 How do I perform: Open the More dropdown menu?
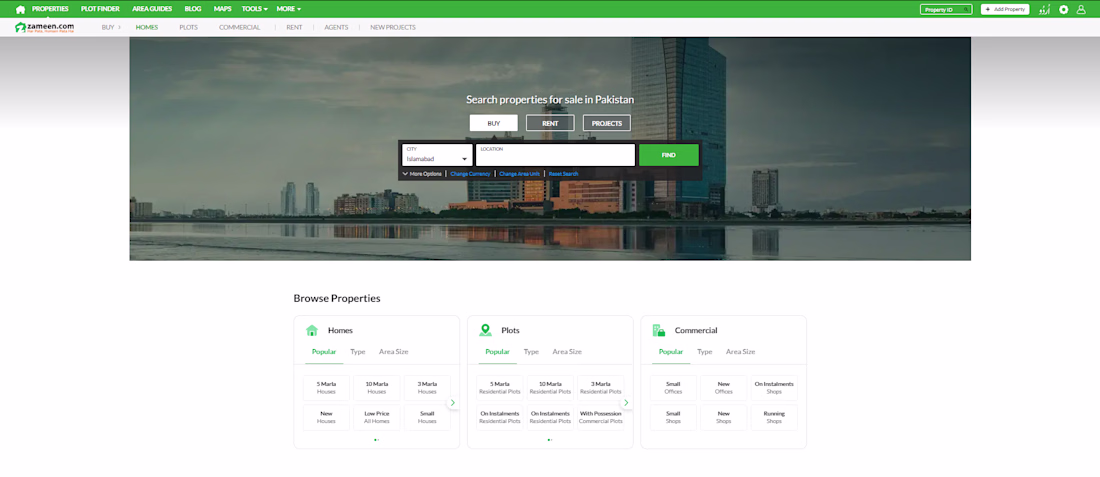point(288,9)
